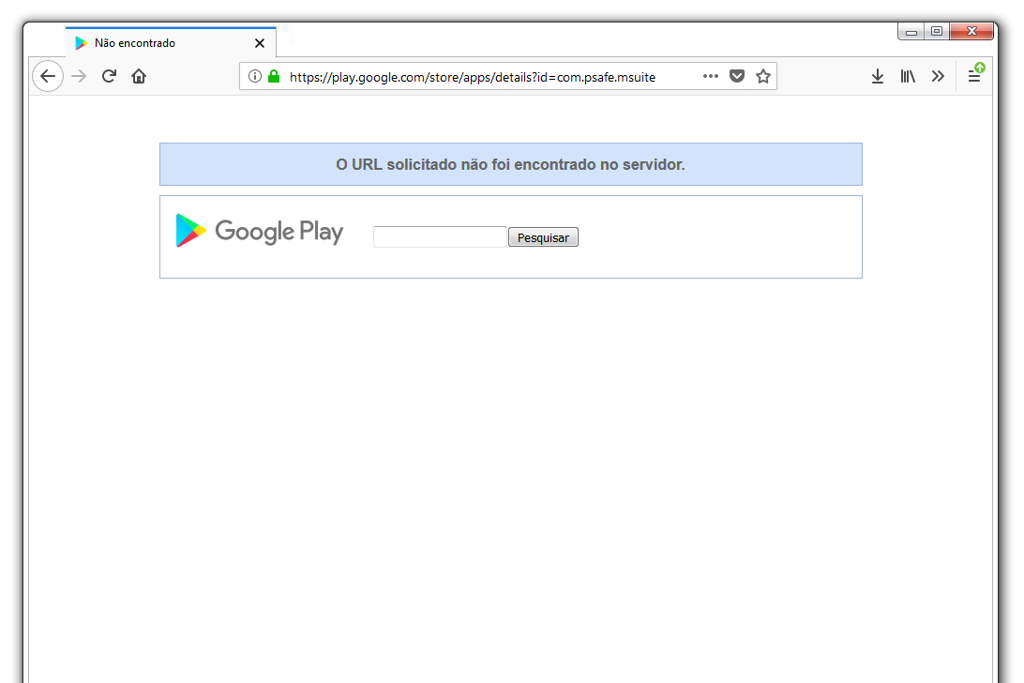Viewport: 1024px width, 683px height.
Task: Open the Library sidebar icon
Action: pos(907,76)
